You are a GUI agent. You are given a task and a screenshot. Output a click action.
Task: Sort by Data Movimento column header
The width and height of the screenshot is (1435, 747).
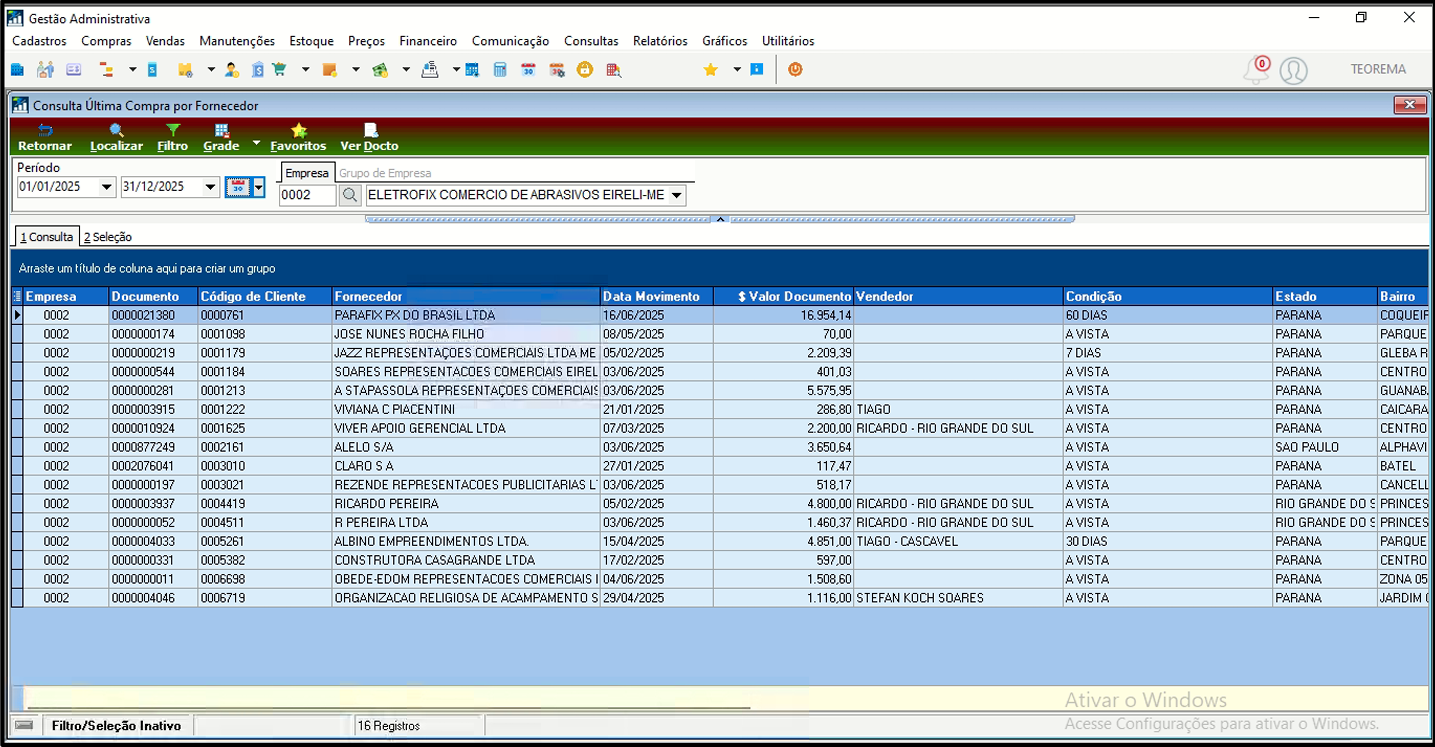coord(656,296)
